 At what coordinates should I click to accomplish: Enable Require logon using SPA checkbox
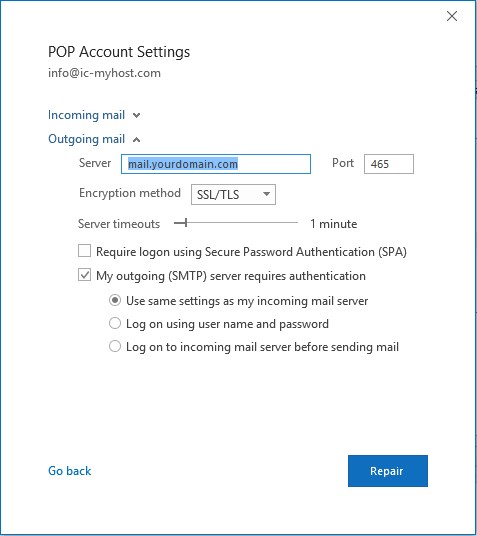[x=84, y=251]
